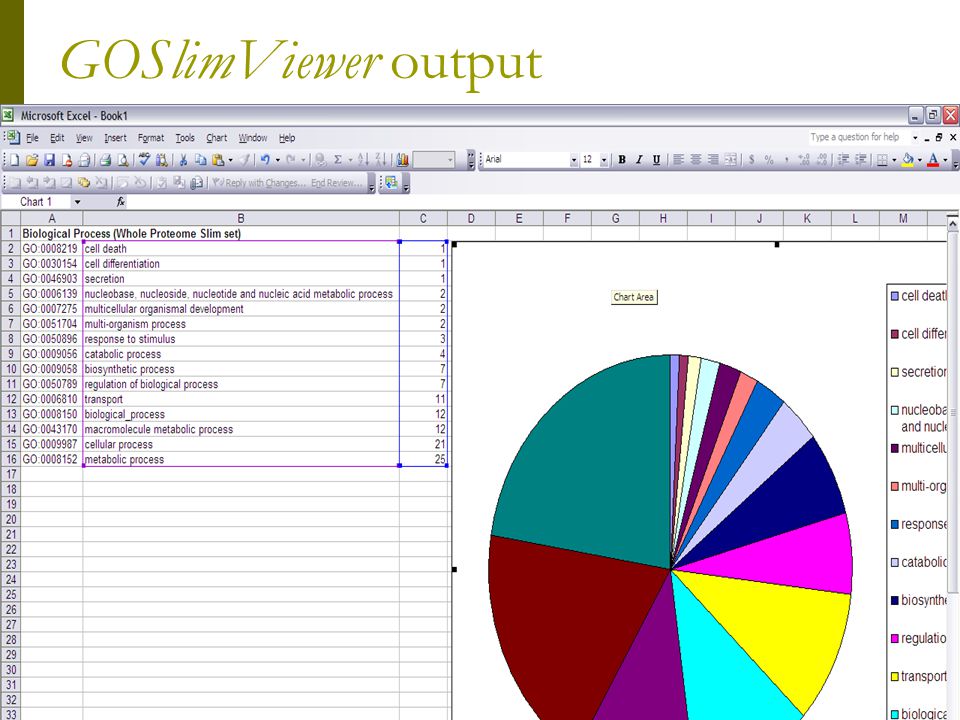Open the Format menu
The height and width of the screenshot is (720, 960).
151,138
